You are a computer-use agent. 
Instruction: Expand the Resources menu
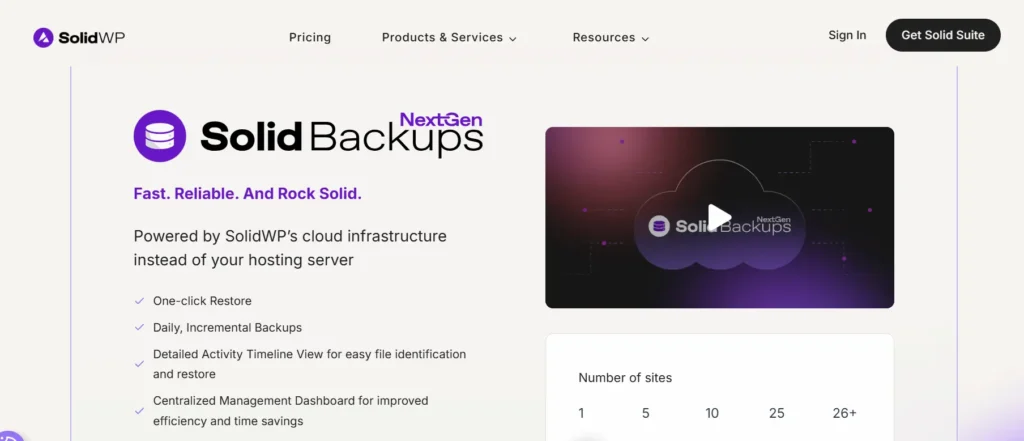coord(611,37)
